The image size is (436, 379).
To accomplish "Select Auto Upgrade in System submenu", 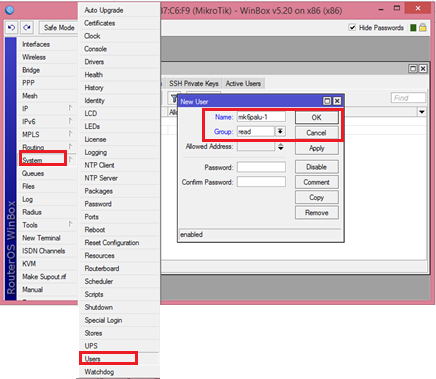I will pos(118,10).
